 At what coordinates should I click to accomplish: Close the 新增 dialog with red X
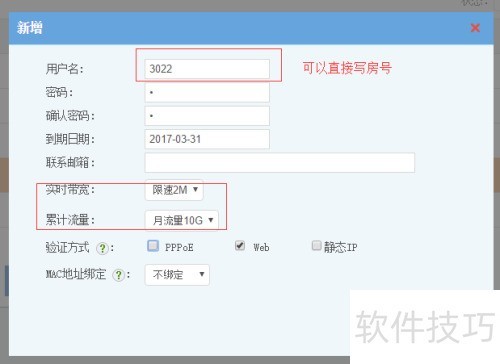click(x=475, y=28)
